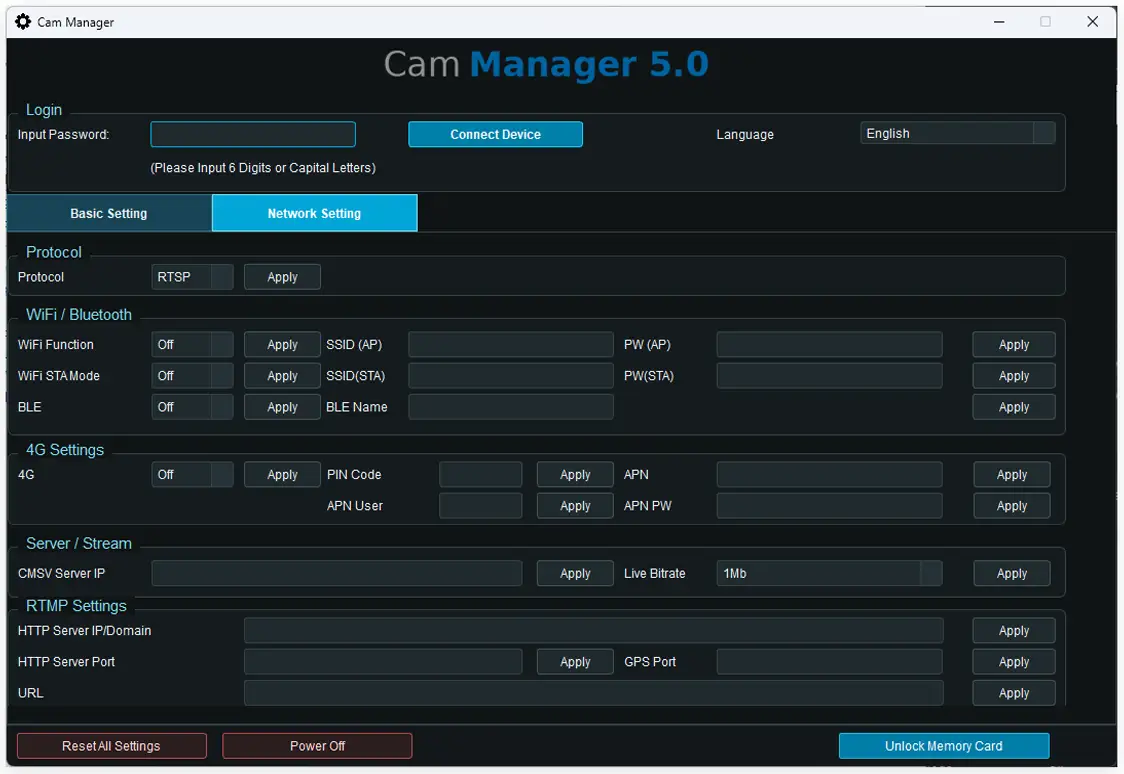Apply the WiFi STA Mode setting
The width and height of the screenshot is (1124, 774).
(x=282, y=376)
